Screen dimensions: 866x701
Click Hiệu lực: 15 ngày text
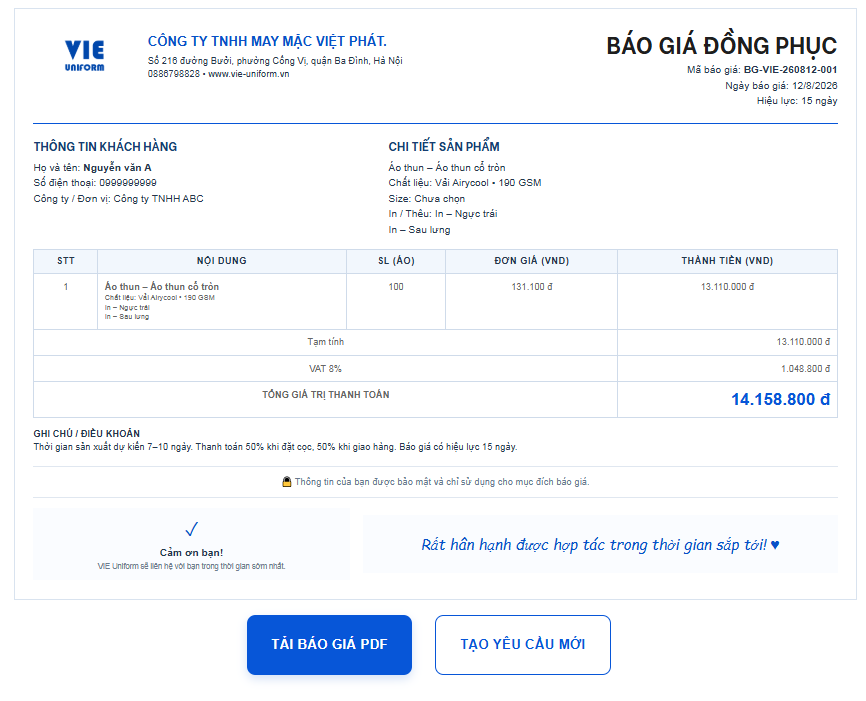coord(797,101)
